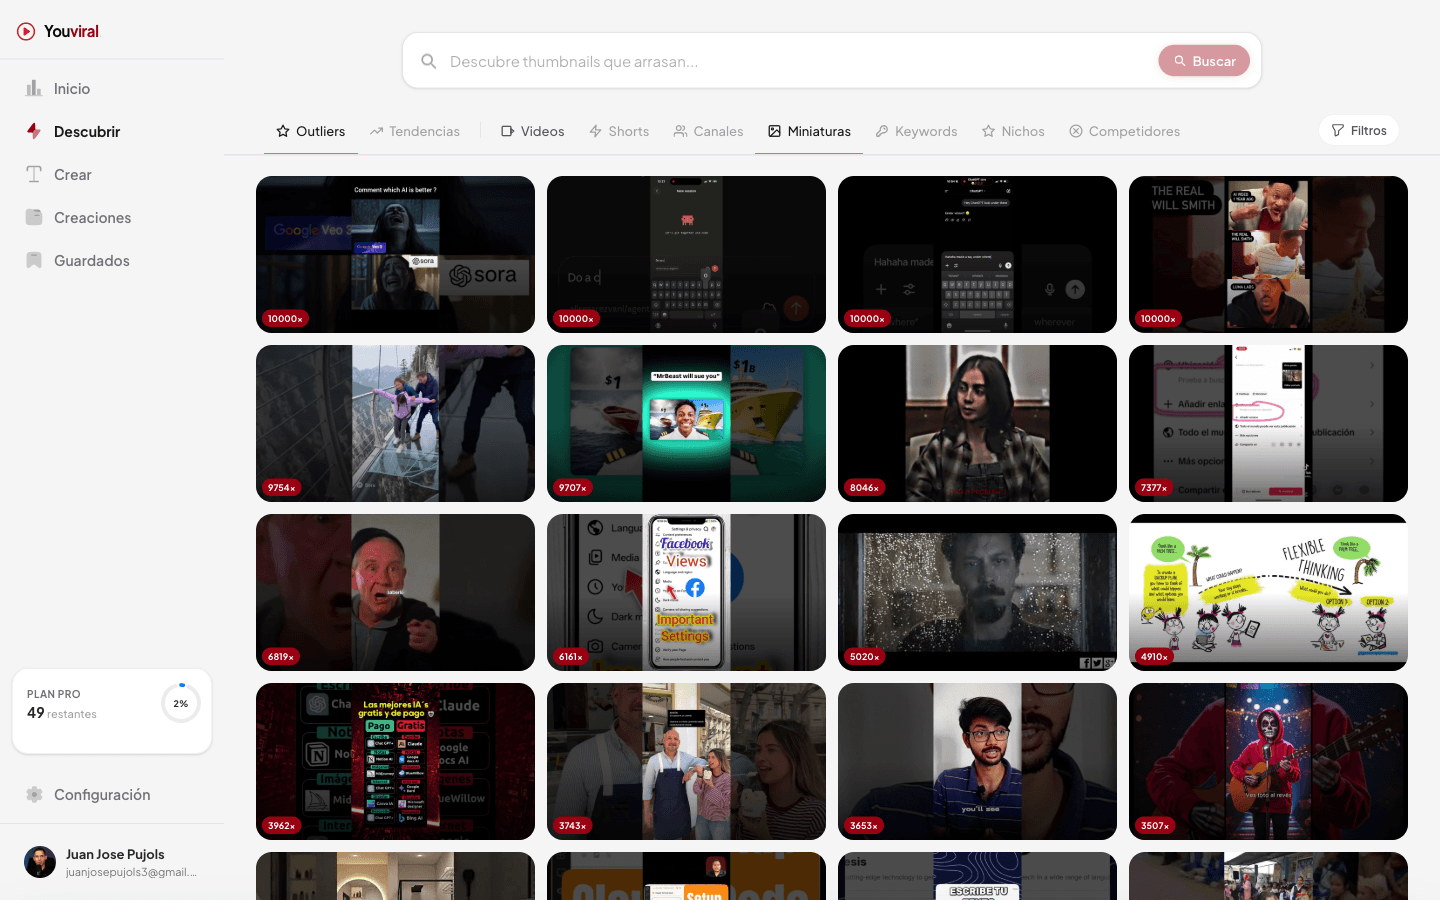Screen dimensions: 1440x900
Task: Click the 2% usage progress ring
Action: tap(181, 703)
